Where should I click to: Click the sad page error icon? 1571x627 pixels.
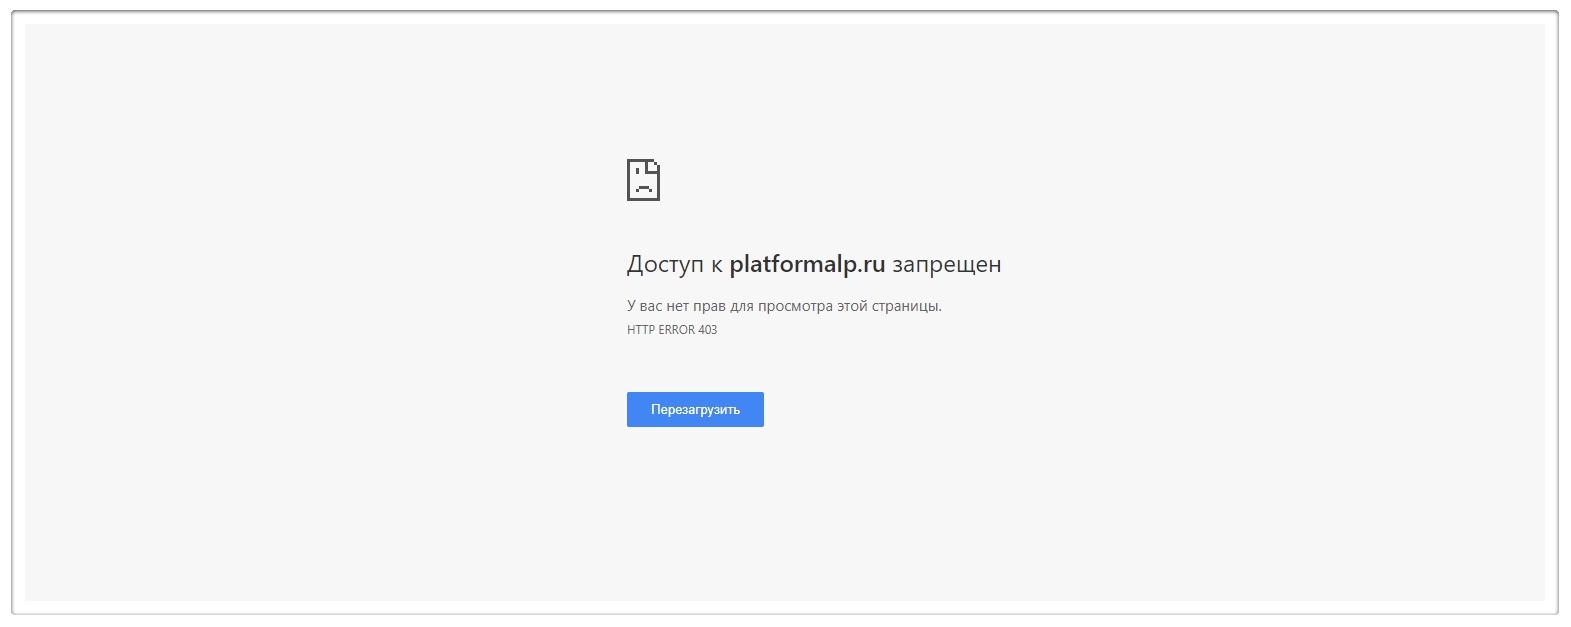(x=643, y=180)
